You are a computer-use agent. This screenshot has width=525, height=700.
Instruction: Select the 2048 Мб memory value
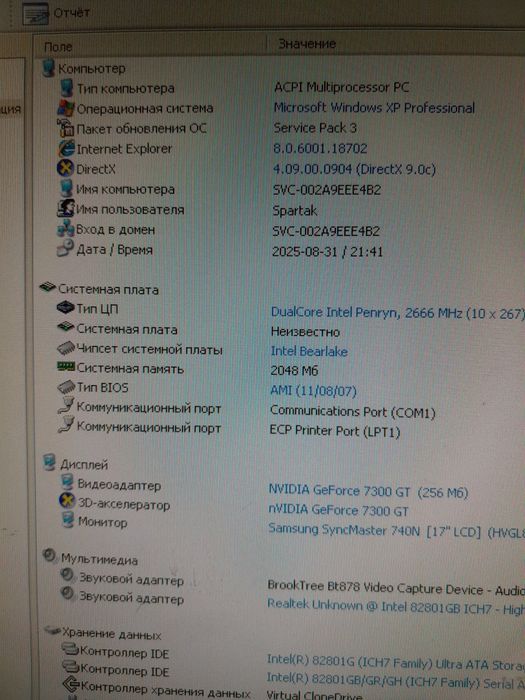point(294,371)
